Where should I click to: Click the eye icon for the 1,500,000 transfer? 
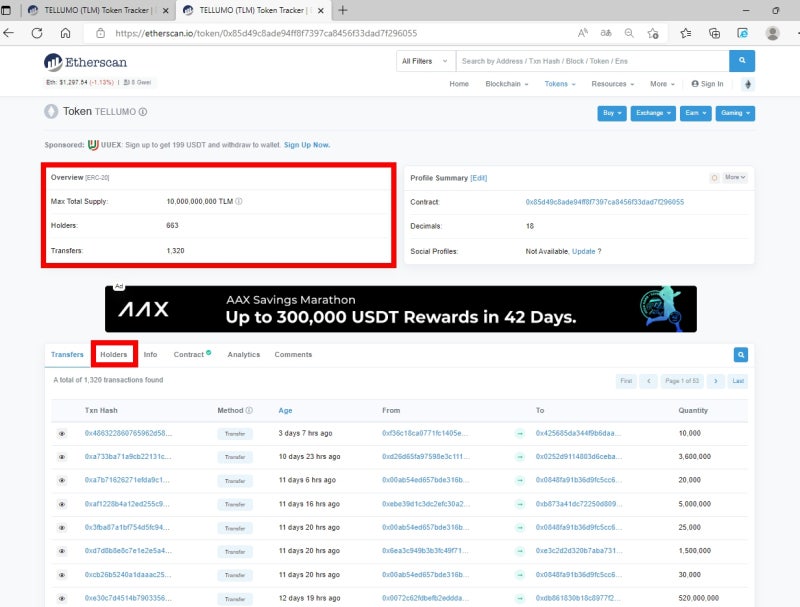tap(62, 551)
